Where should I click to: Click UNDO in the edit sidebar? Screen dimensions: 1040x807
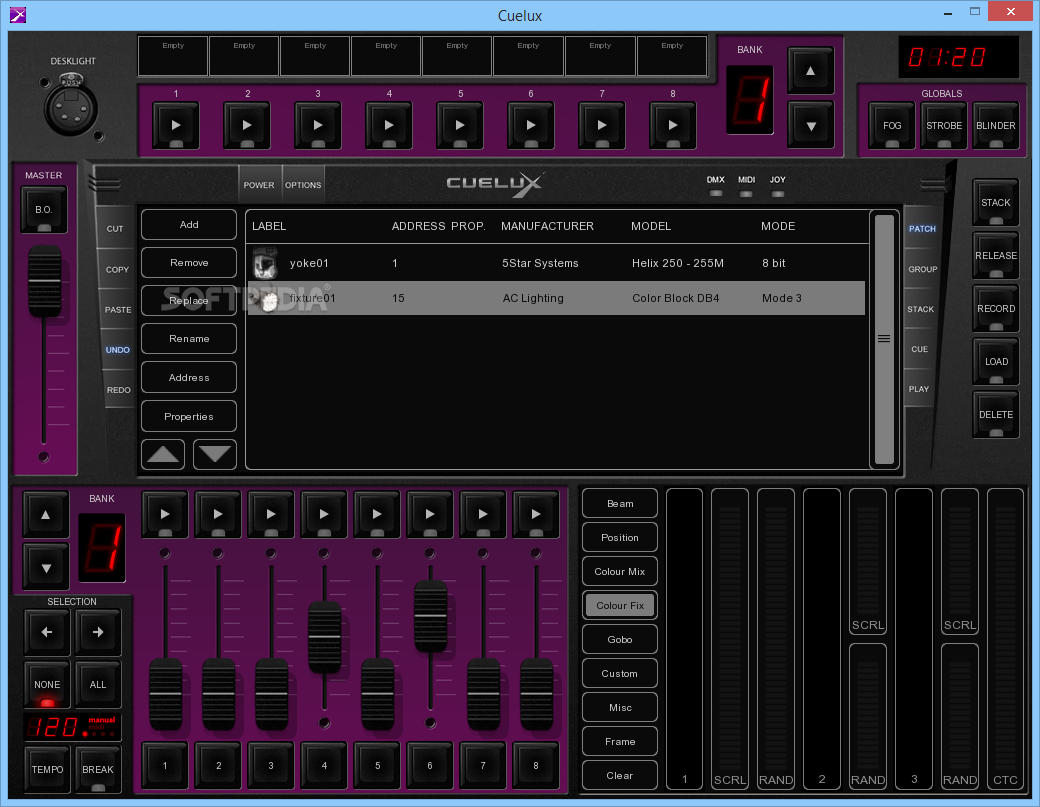pos(117,349)
